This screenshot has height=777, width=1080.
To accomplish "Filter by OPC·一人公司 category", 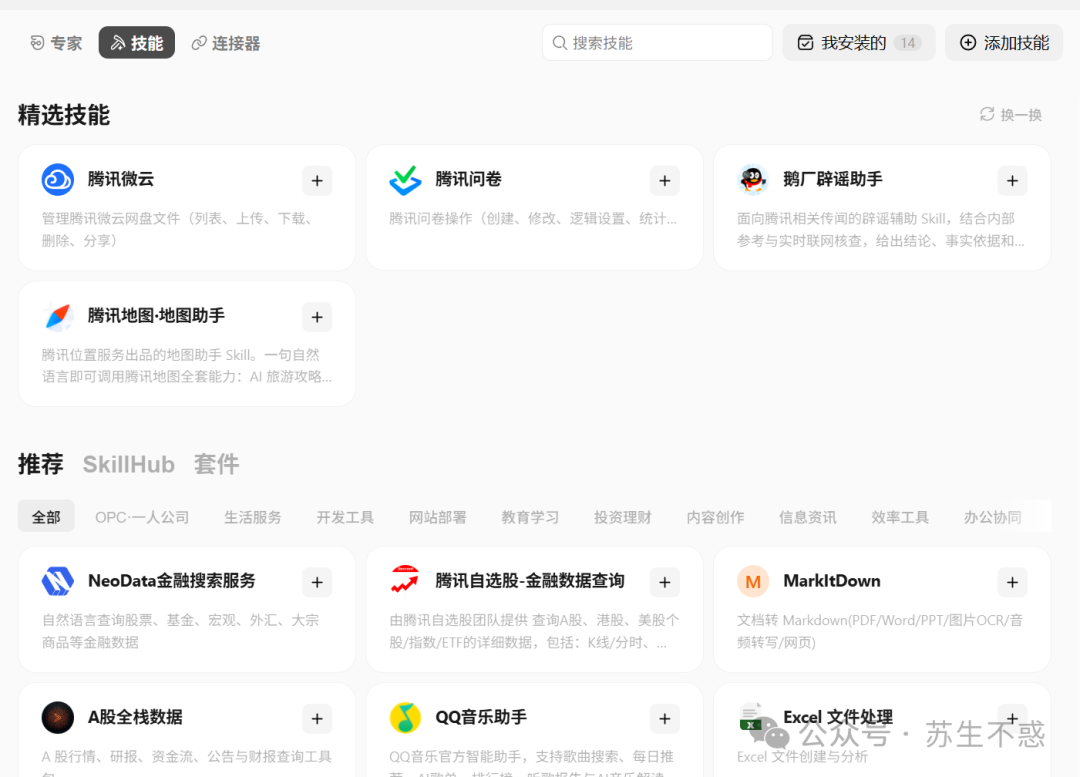I will [142, 517].
